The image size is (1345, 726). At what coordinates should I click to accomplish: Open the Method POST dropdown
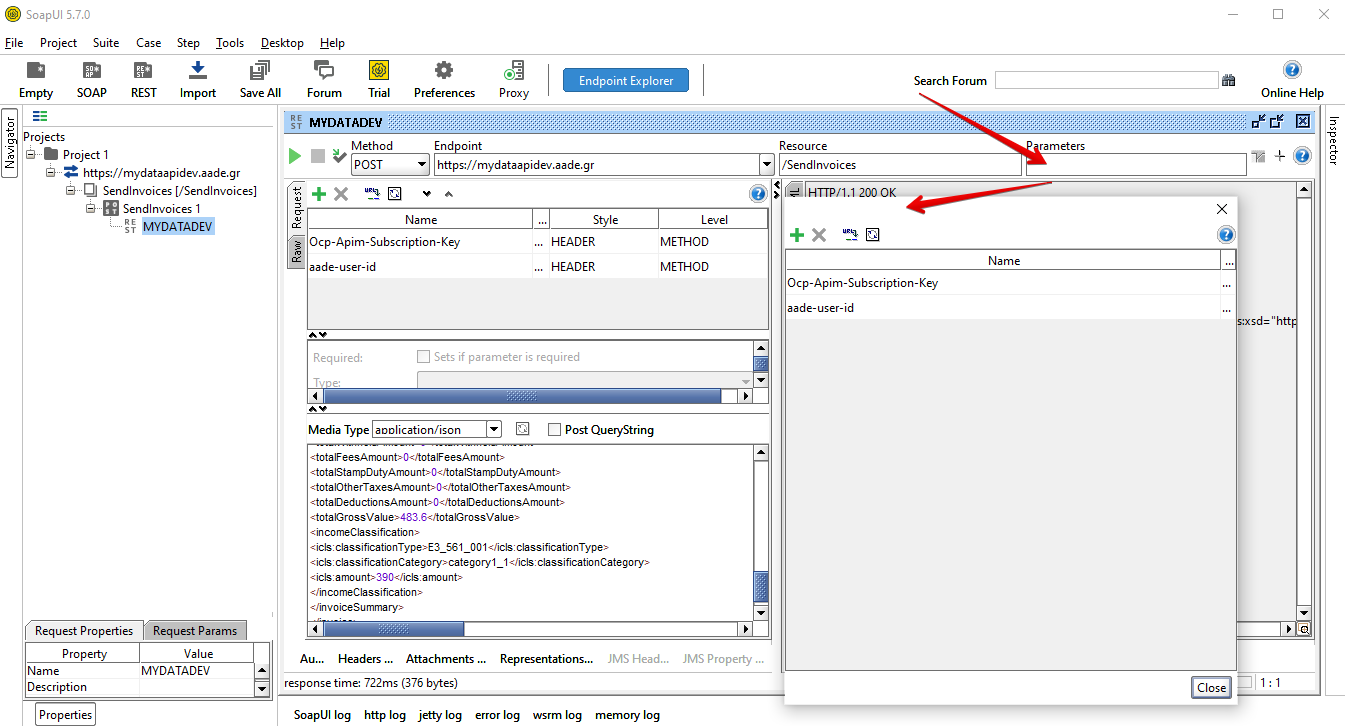[x=421, y=164]
